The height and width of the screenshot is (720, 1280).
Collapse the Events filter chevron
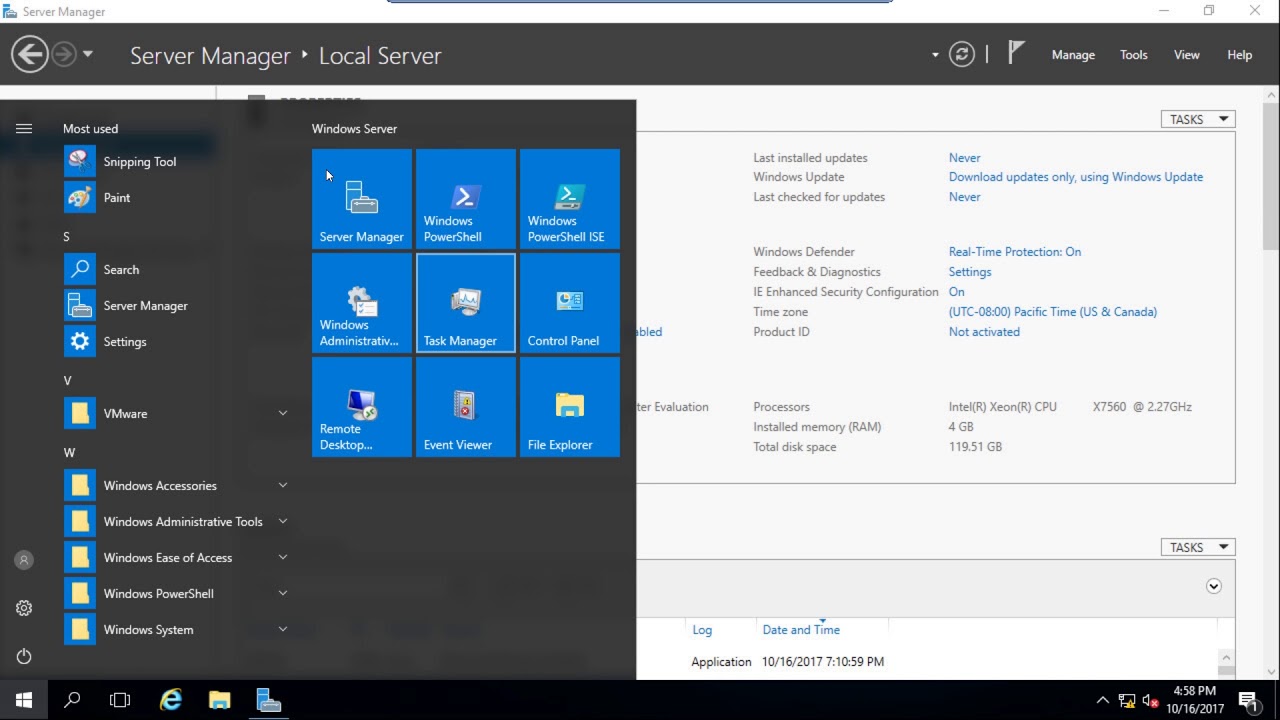(1214, 586)
